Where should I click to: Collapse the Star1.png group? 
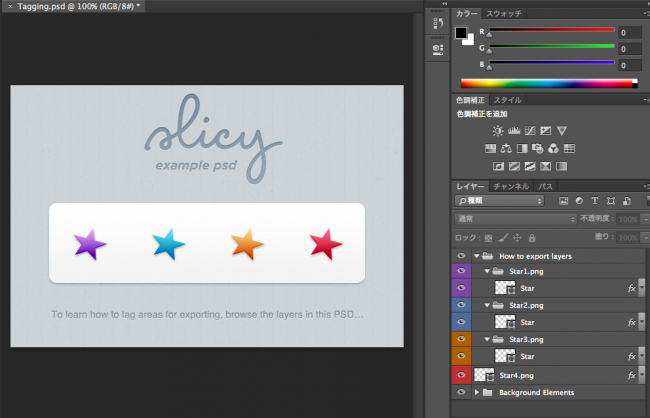487,271
